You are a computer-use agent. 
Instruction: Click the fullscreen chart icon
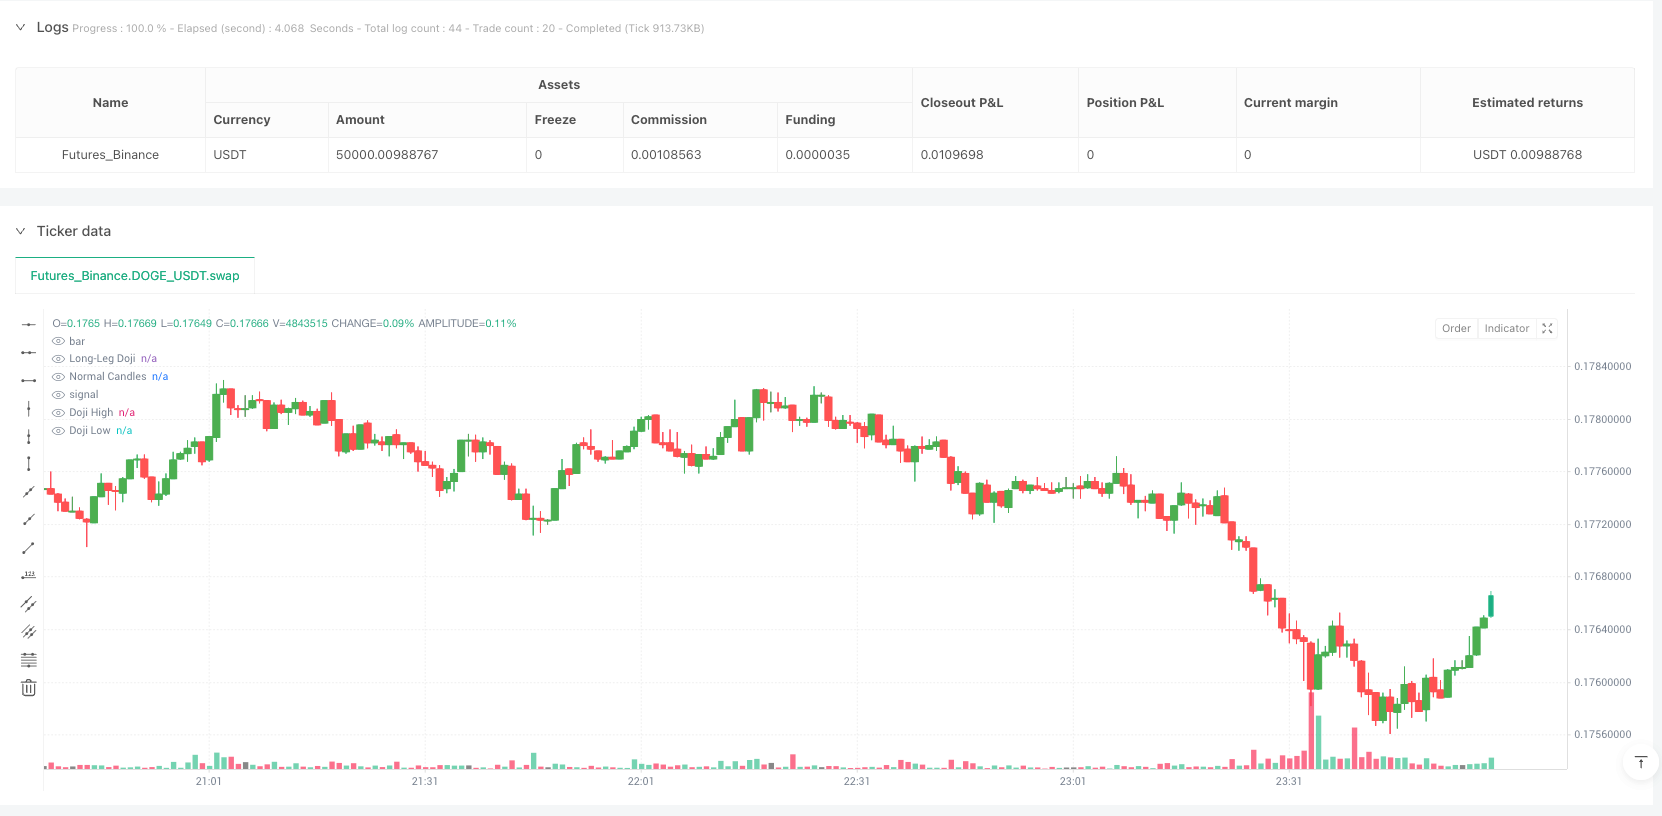(x=1547, y=329)
